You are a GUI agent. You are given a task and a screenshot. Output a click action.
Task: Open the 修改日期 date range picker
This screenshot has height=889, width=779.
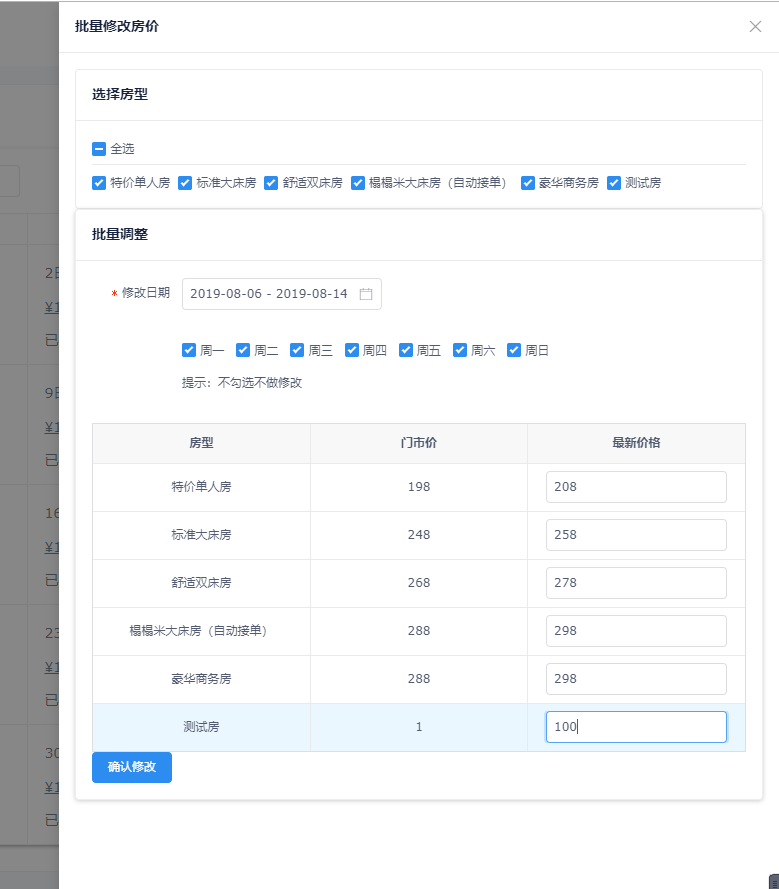[270, 294]
